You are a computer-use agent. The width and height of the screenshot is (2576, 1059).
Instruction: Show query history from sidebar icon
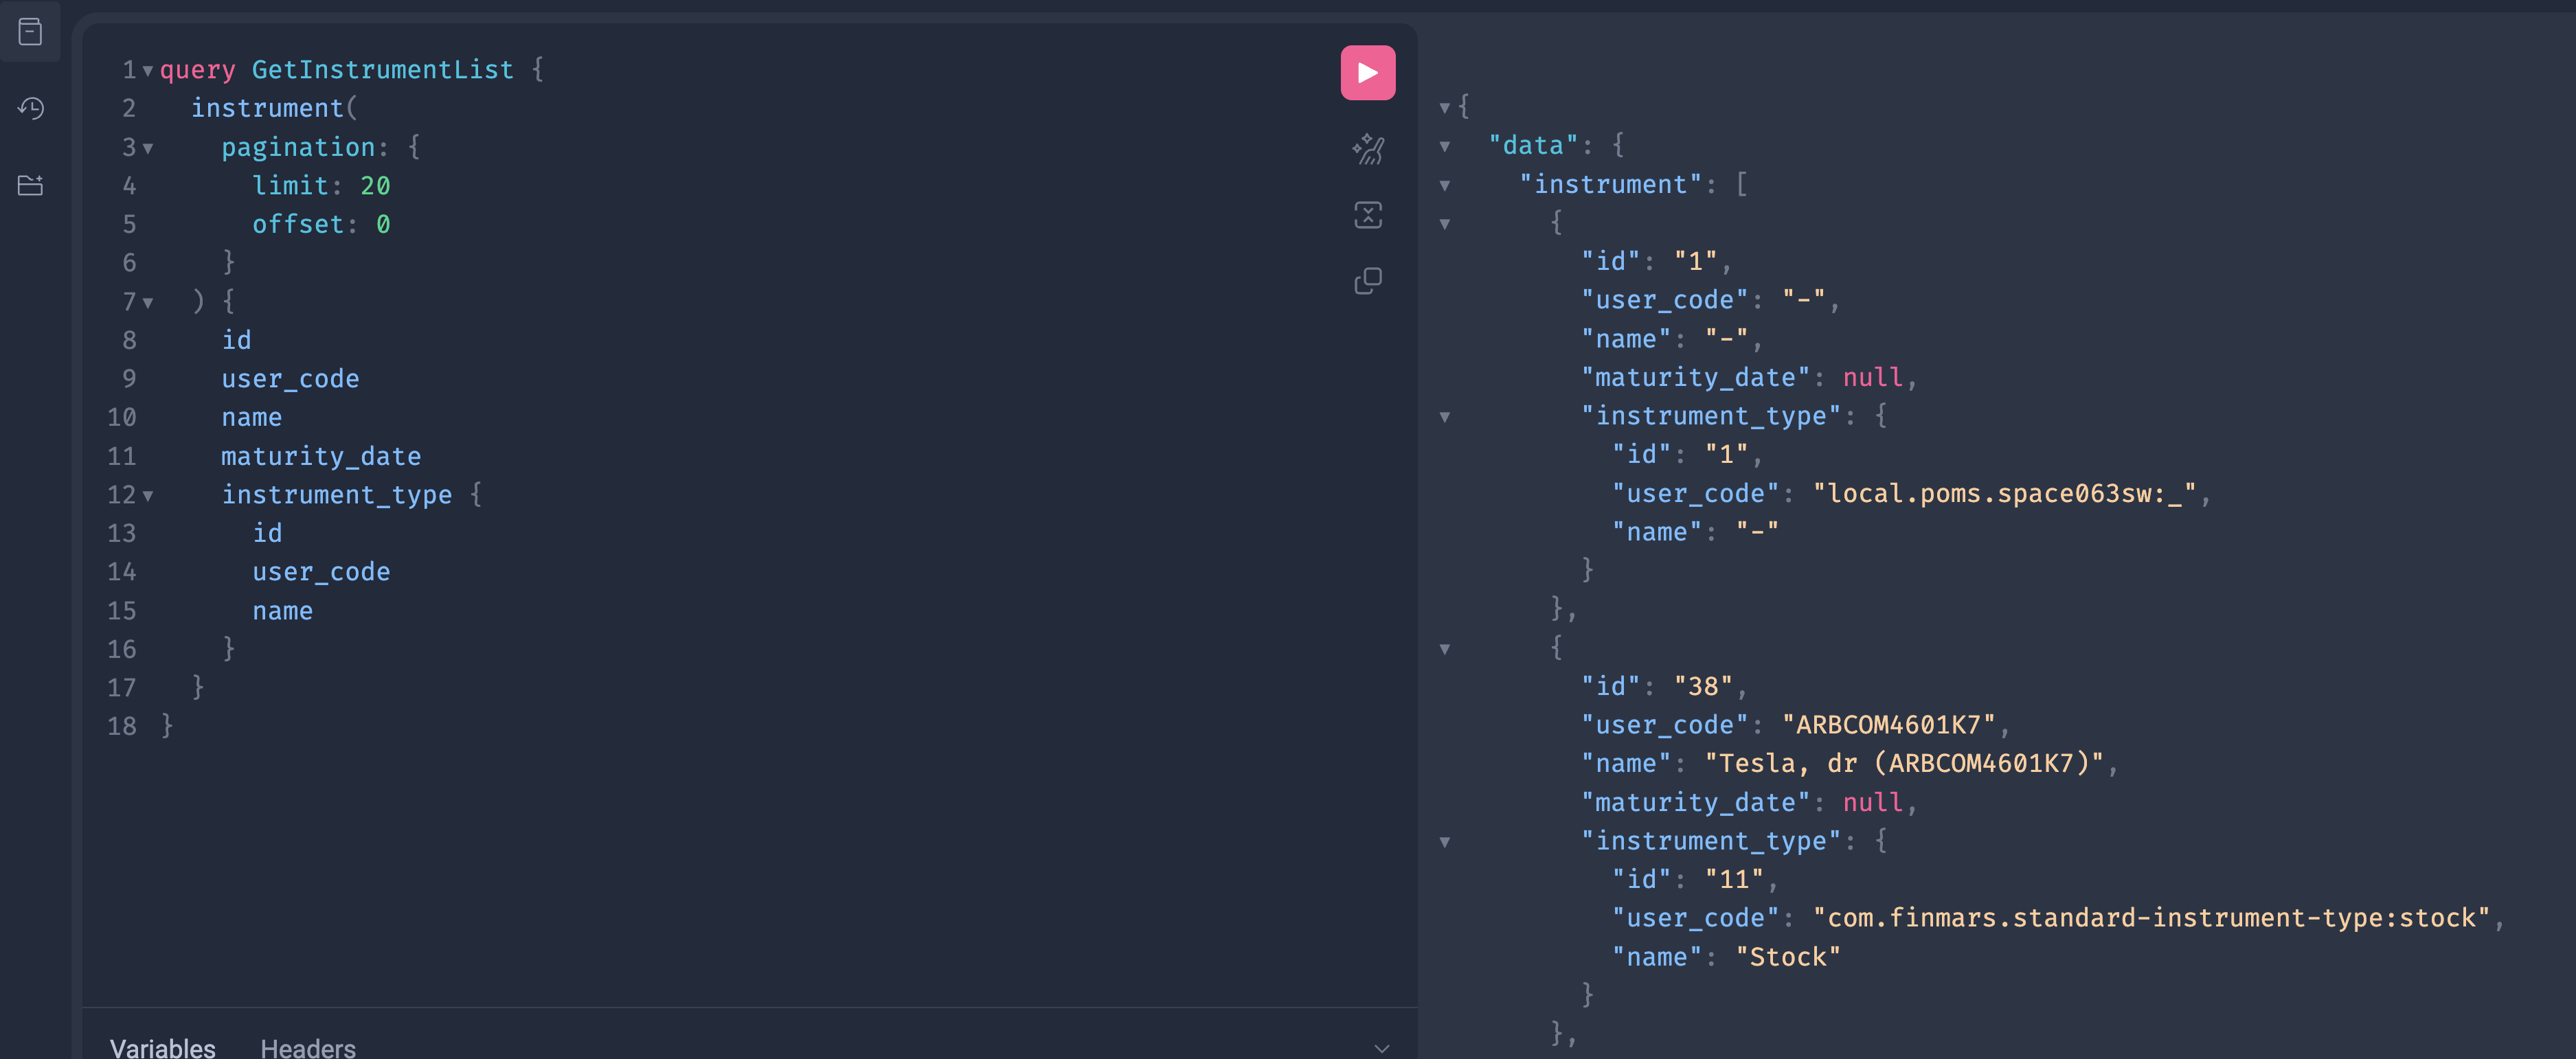click(30, 108)
